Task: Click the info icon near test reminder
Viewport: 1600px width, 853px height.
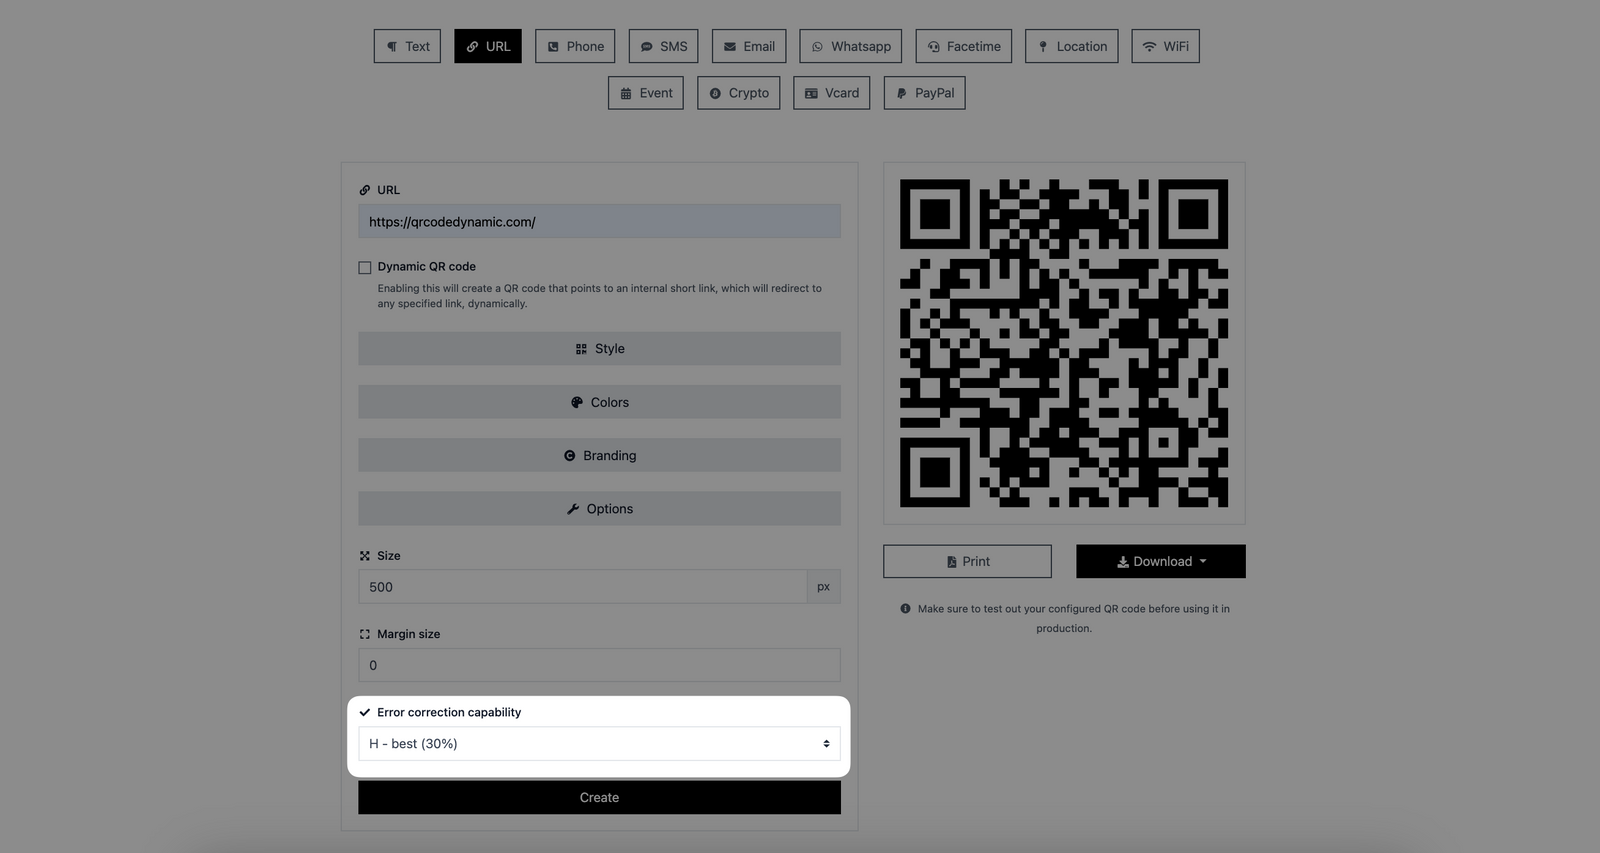Action: pos(906,608)
